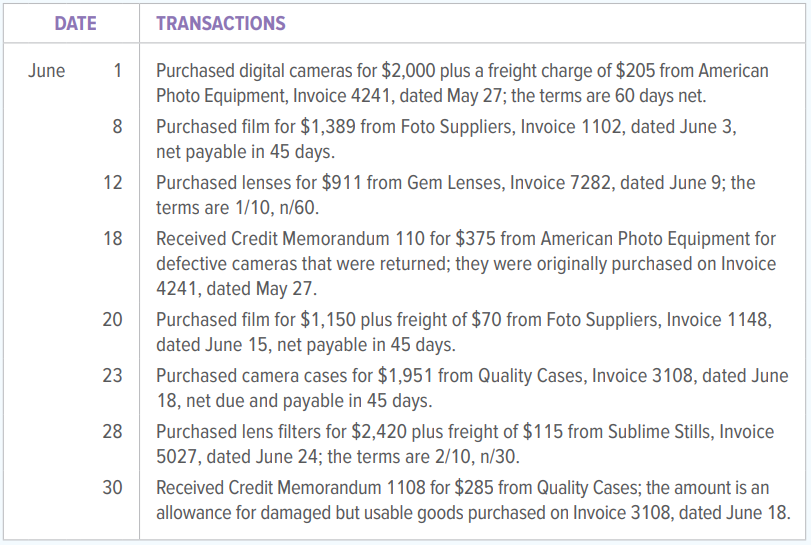Select the date 28 cell

(113, 431)
